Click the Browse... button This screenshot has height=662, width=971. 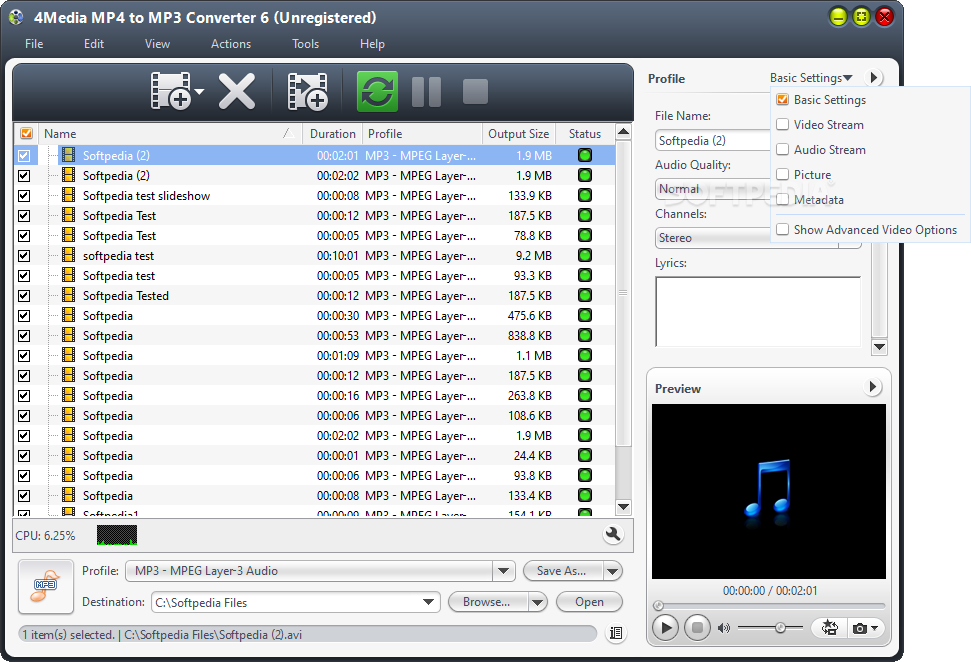click(488, 602)
